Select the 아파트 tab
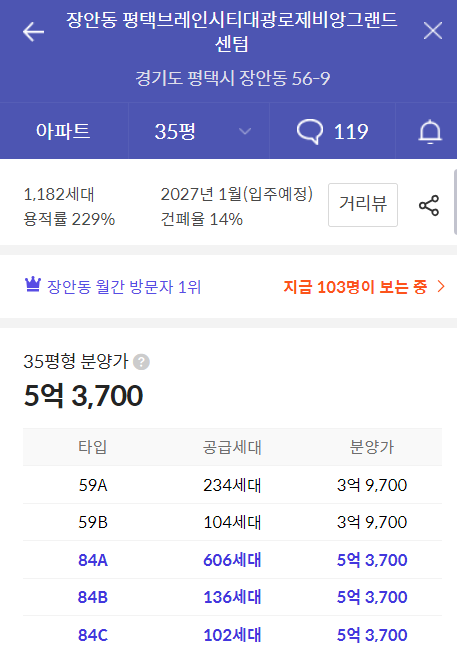 [x=64, y=131]
